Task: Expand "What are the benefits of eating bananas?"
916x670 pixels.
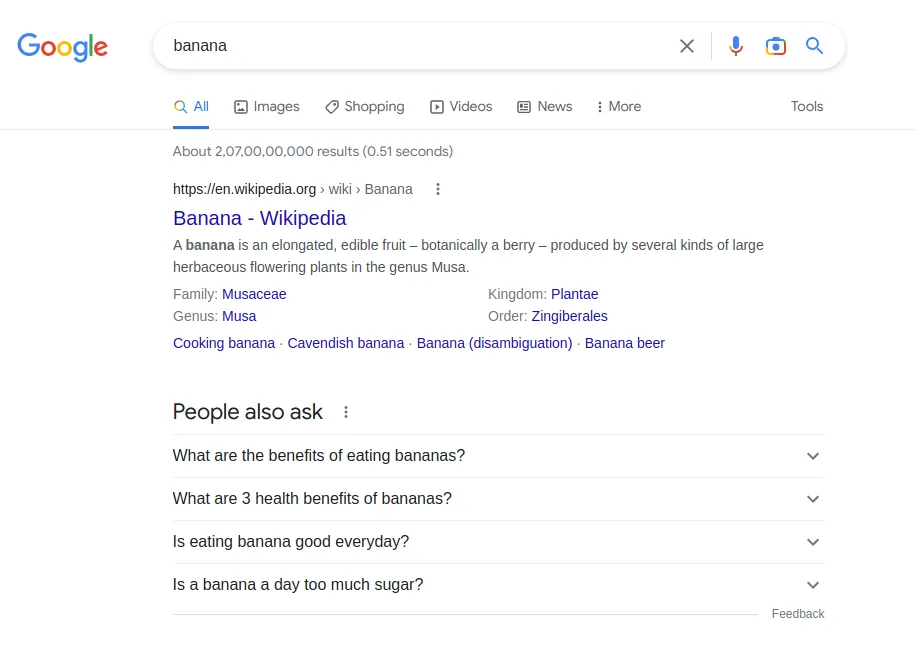Action: point(498,456)
